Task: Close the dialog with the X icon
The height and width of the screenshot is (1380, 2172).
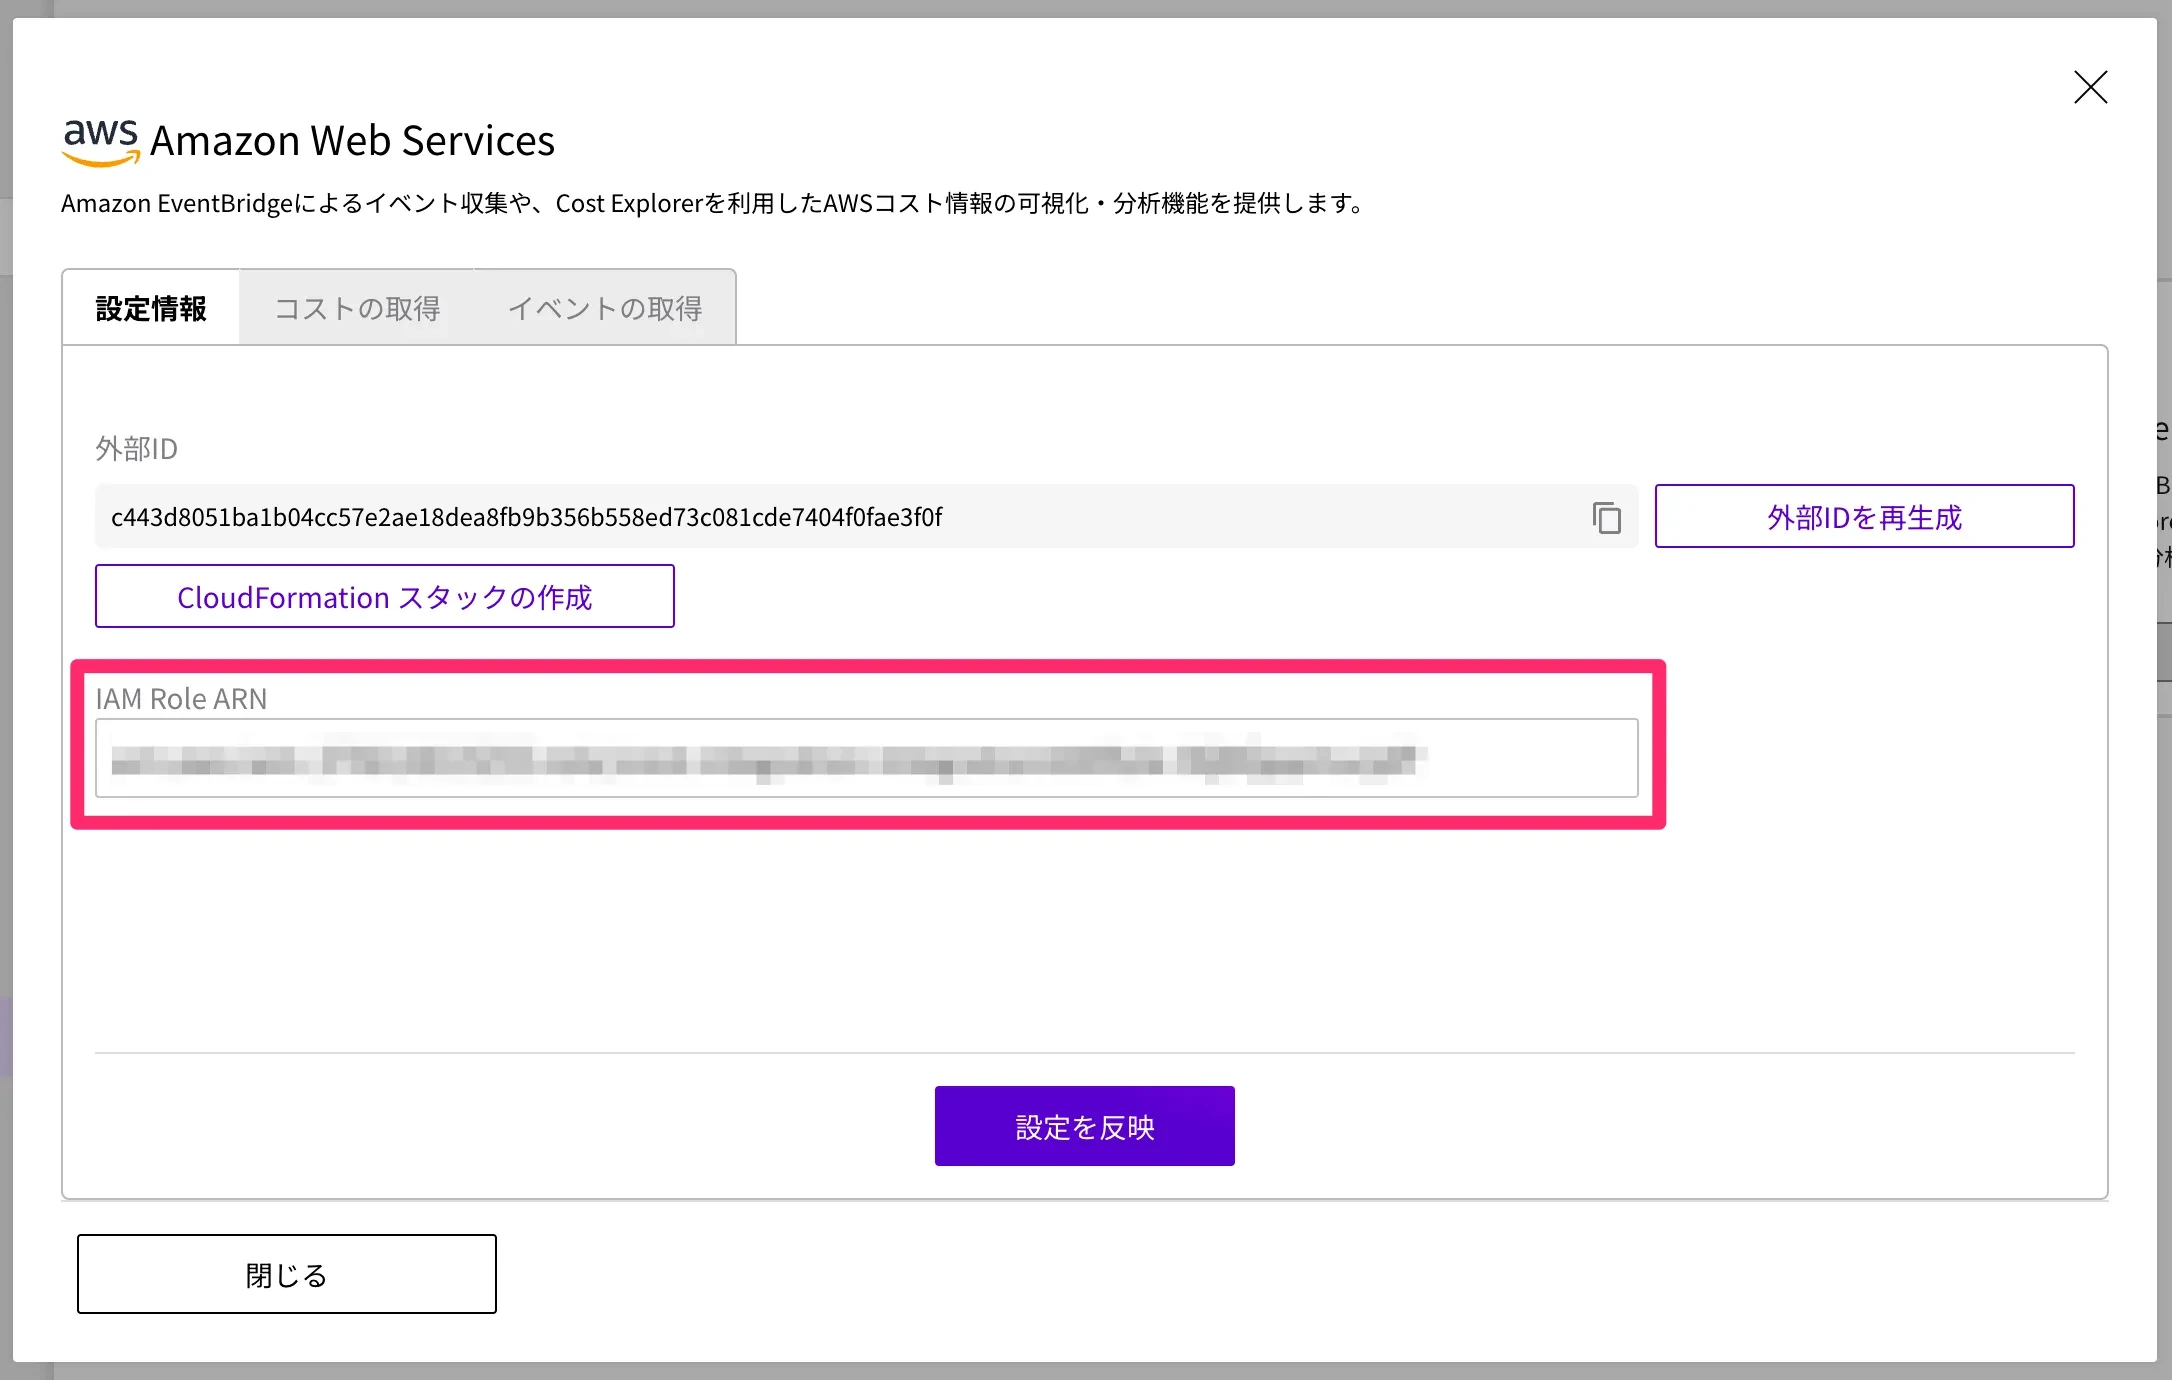Action: (x=2090, y=87)
